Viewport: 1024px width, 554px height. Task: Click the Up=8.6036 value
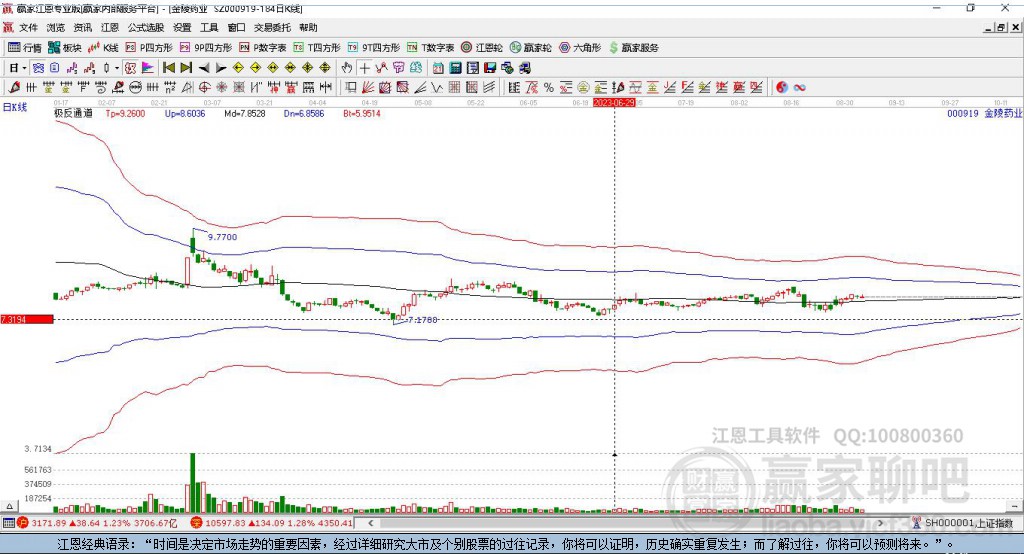point(185,113)
